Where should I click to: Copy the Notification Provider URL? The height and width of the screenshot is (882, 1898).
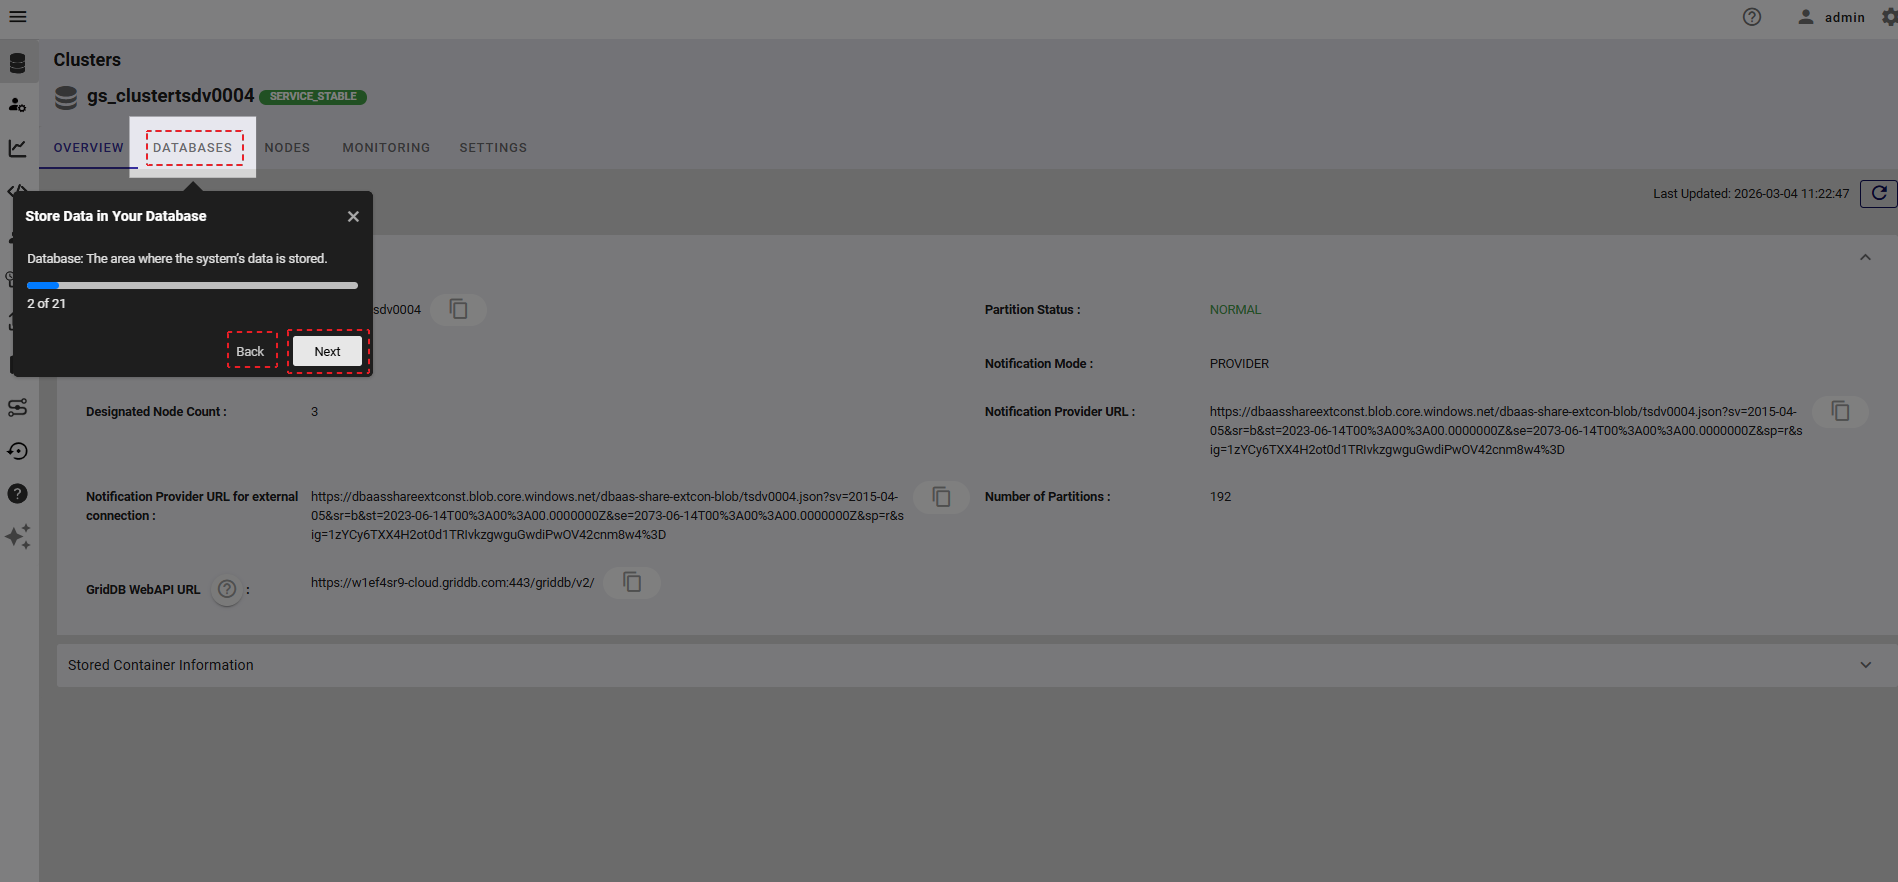pyautogui.click(x=1840, y=411)
